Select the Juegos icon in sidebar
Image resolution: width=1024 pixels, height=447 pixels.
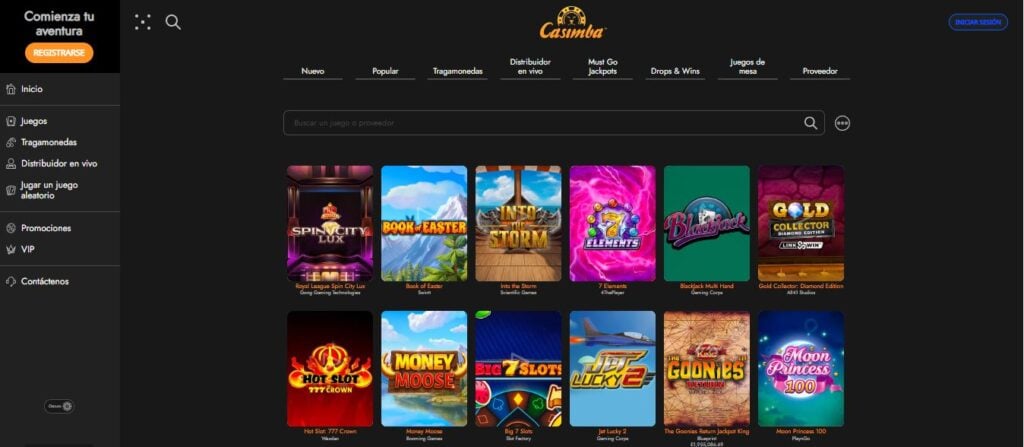tap(10, 122)
